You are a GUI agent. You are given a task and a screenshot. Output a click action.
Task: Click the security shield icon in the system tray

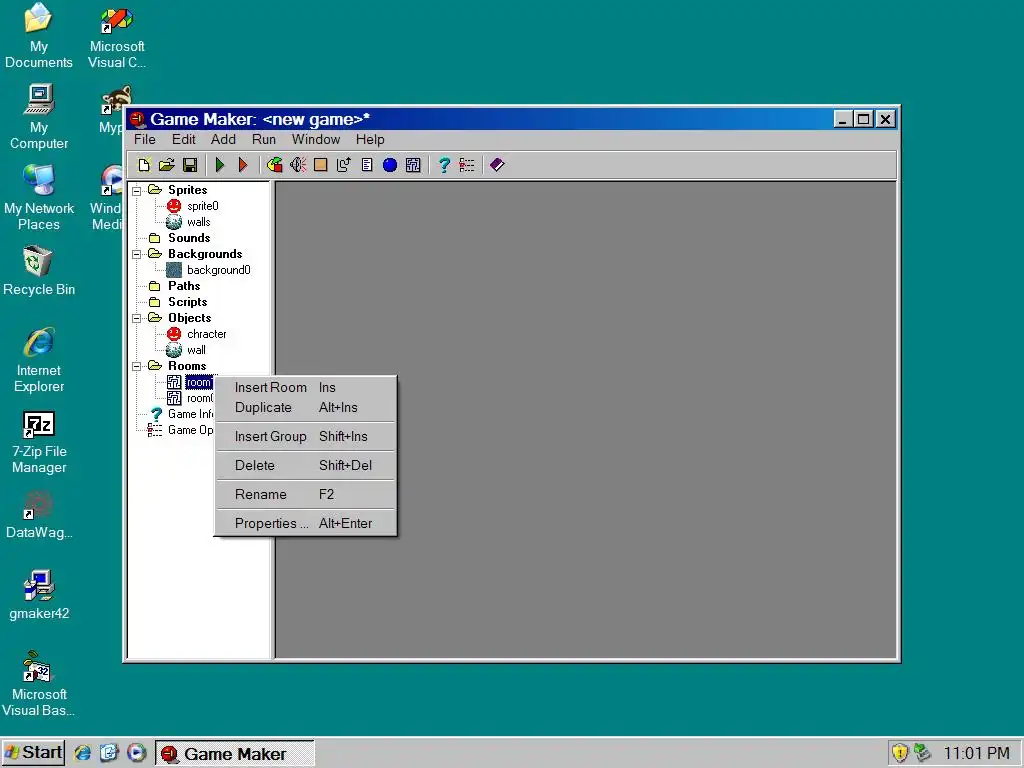[x=900, y=753]
